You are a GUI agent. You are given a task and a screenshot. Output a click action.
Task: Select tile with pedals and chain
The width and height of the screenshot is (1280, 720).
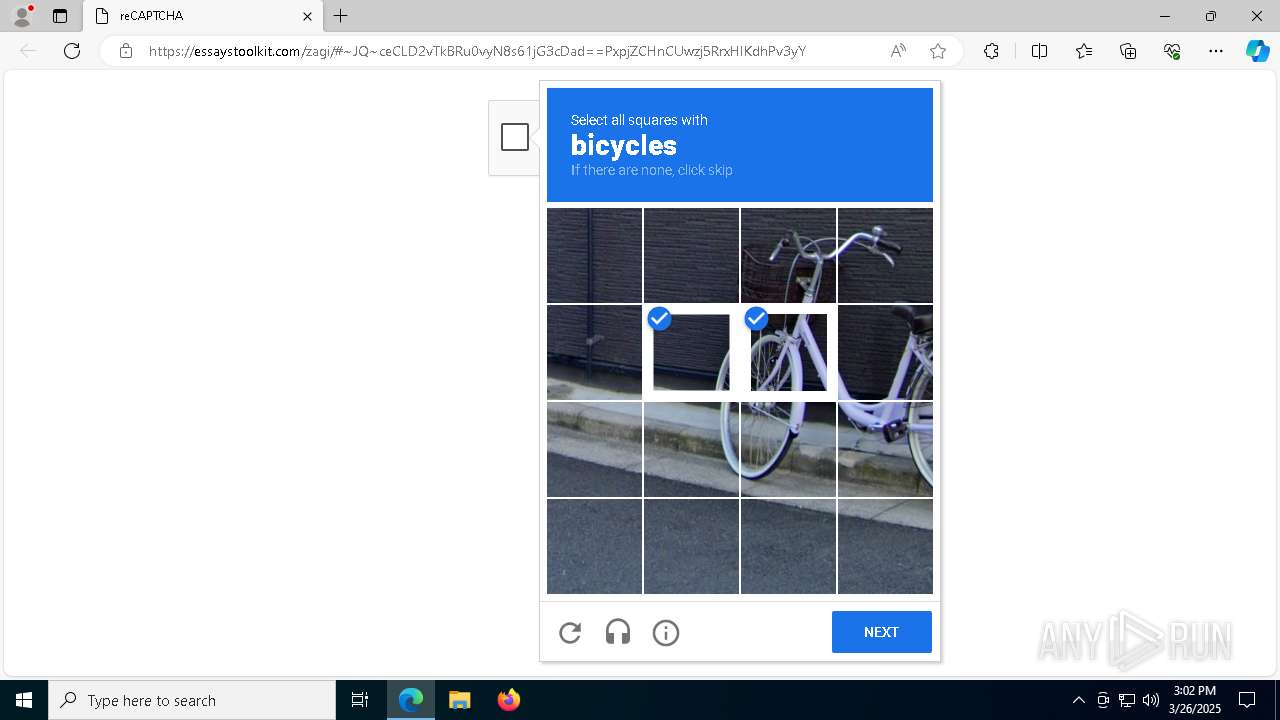click(x=885, y=449)
